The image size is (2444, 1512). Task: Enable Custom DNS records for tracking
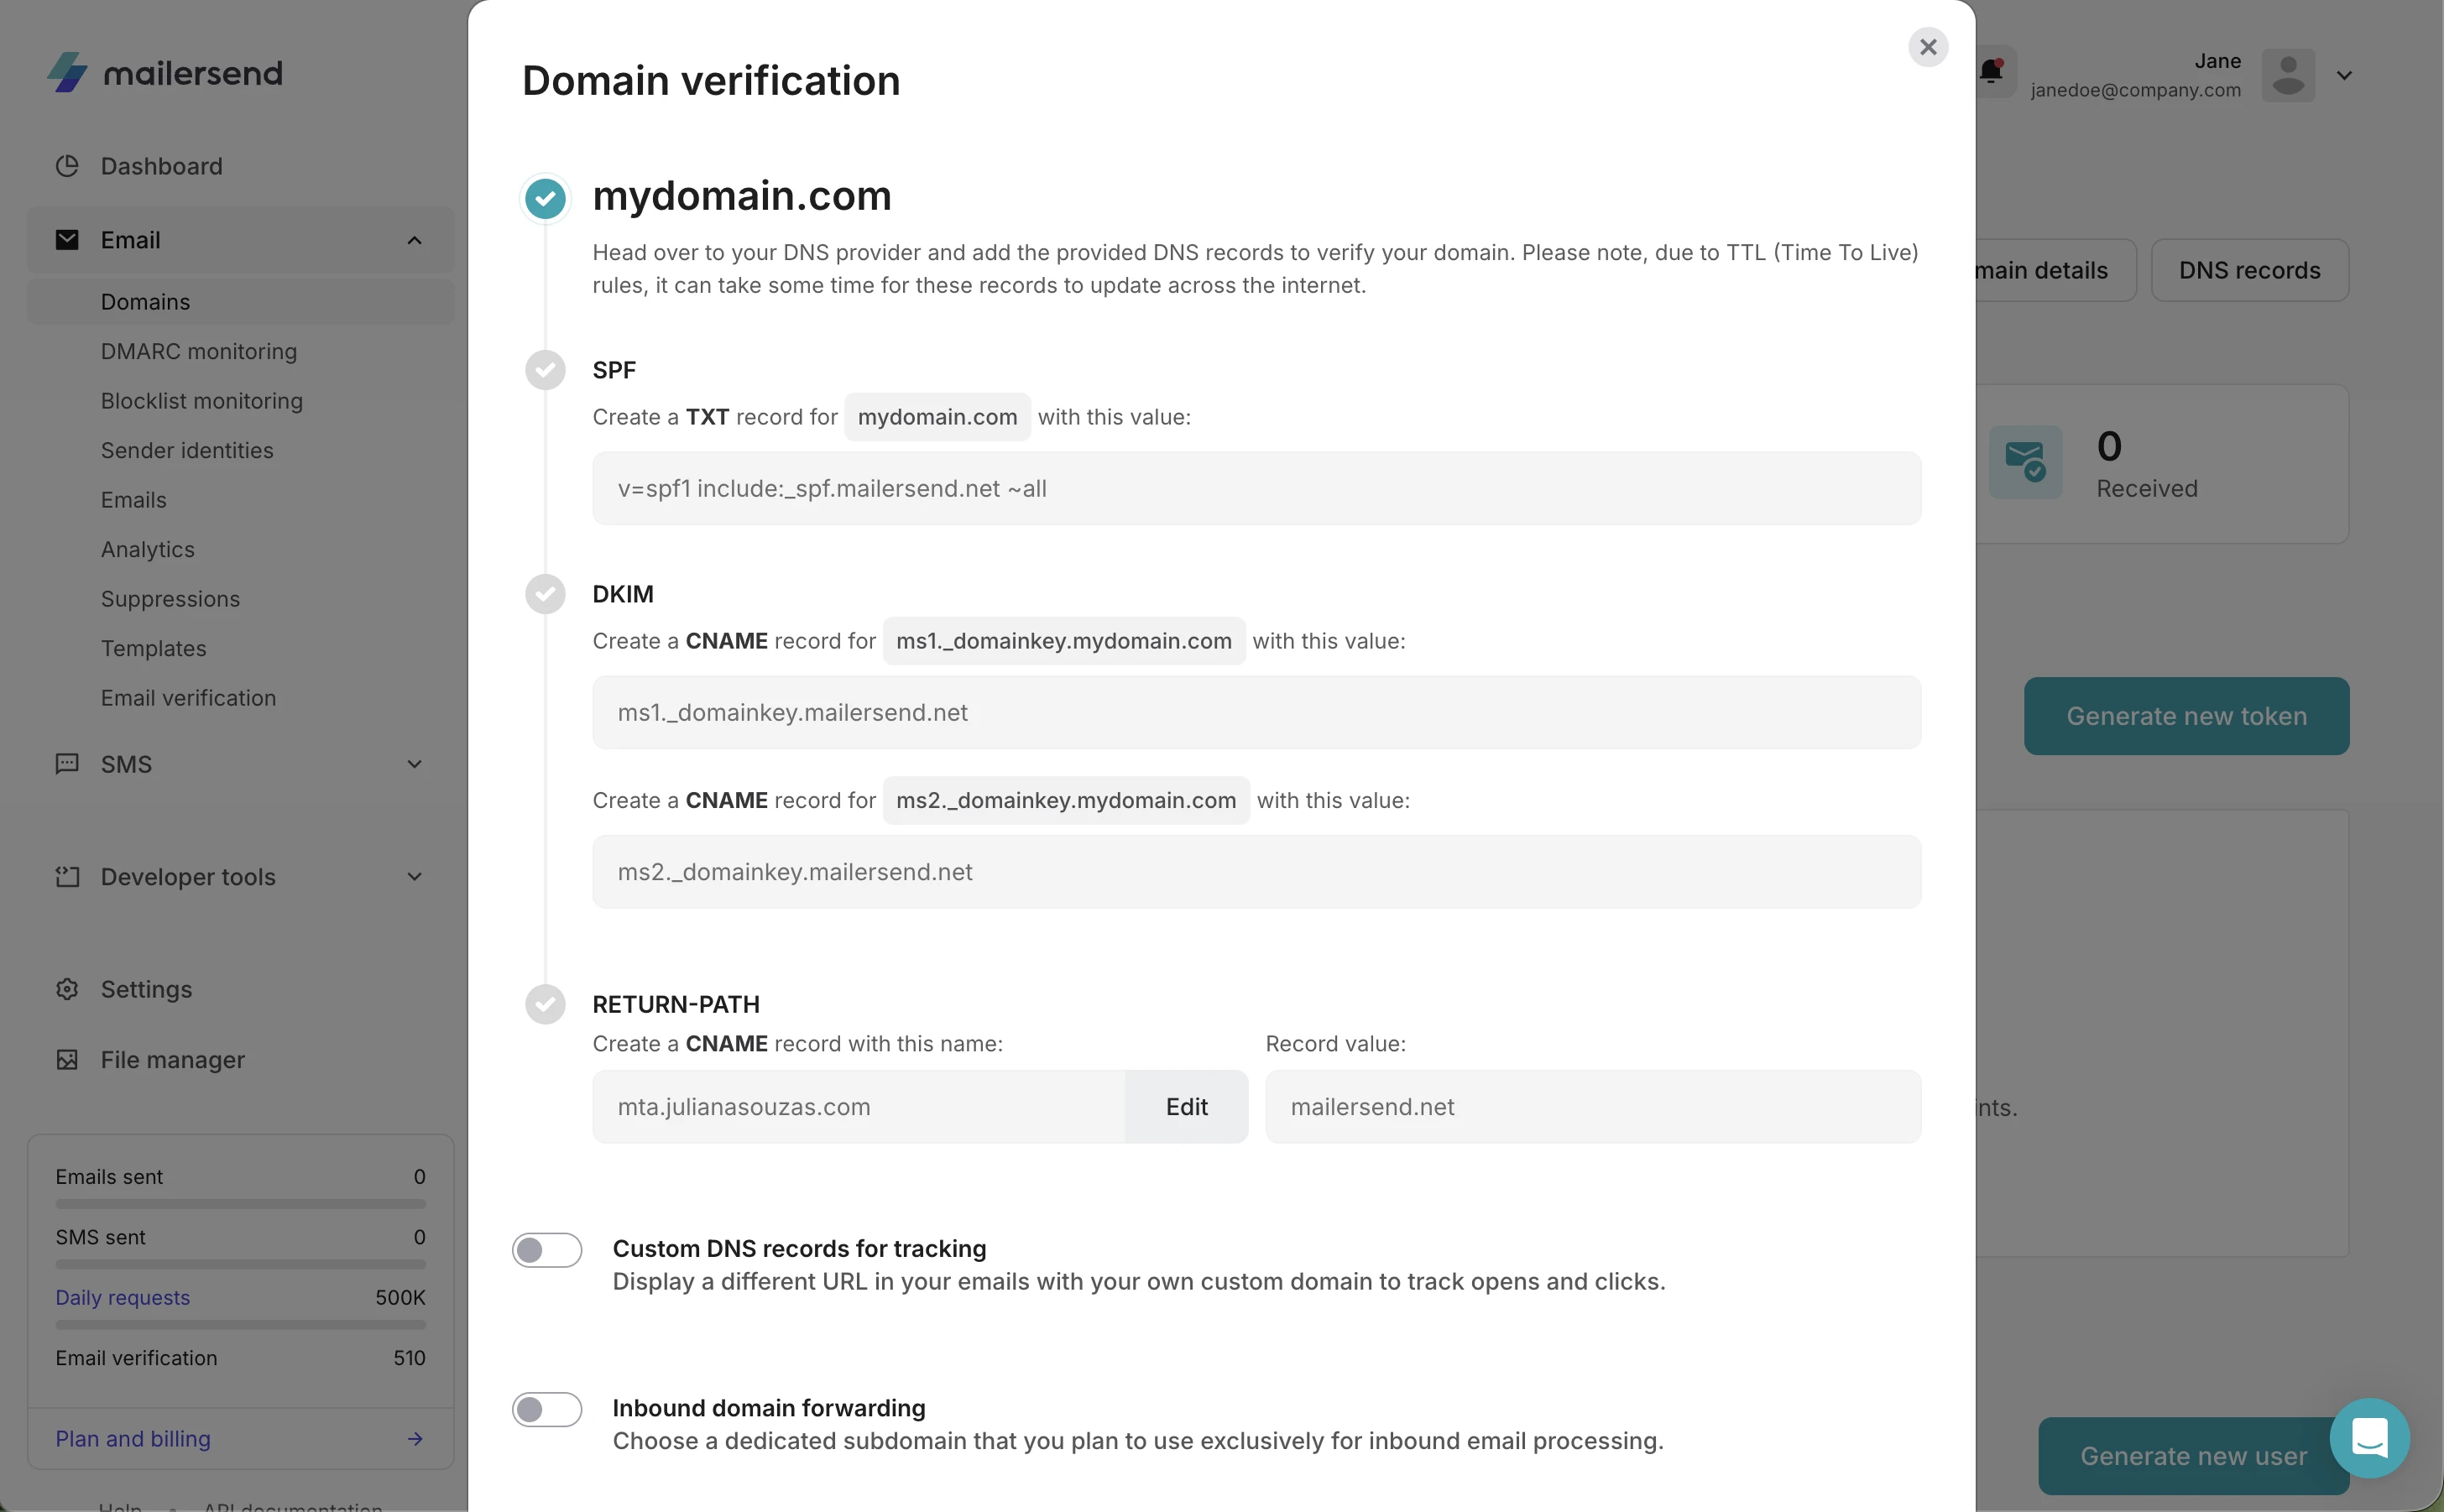tap(547, 1250)
